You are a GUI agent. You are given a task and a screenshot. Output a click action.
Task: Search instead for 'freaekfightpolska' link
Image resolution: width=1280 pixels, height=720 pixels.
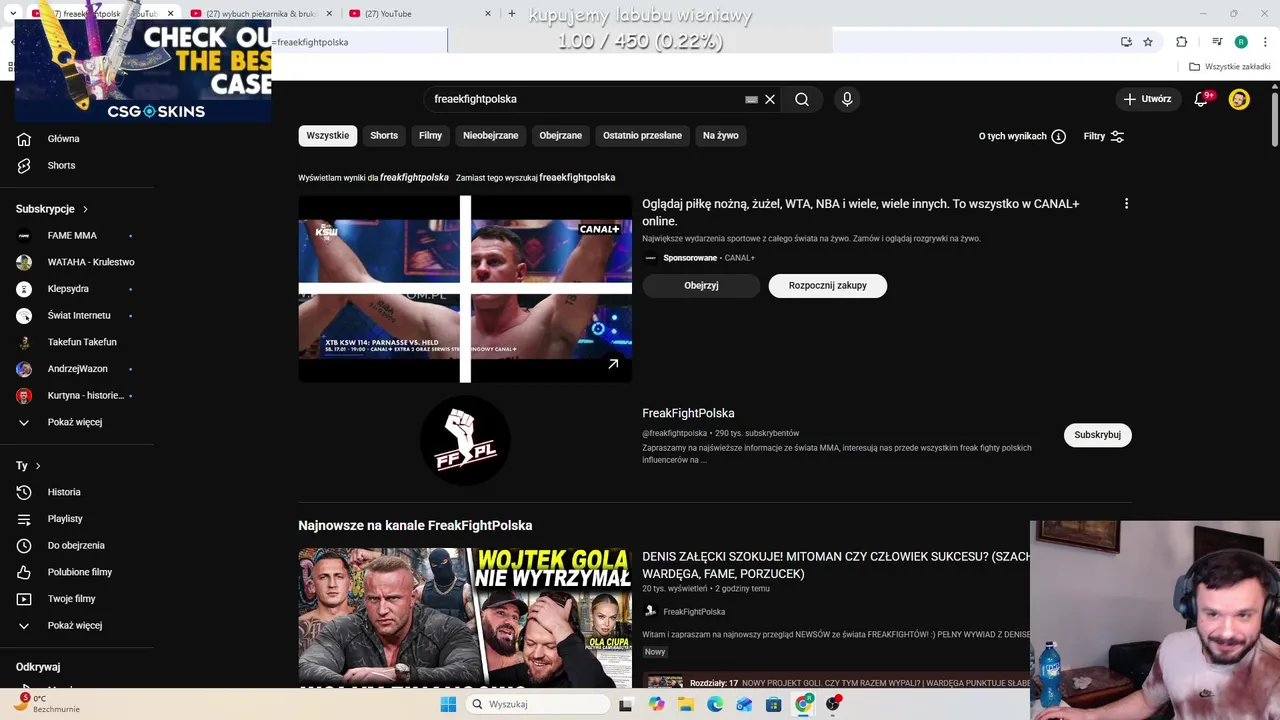tap(577, 177)
